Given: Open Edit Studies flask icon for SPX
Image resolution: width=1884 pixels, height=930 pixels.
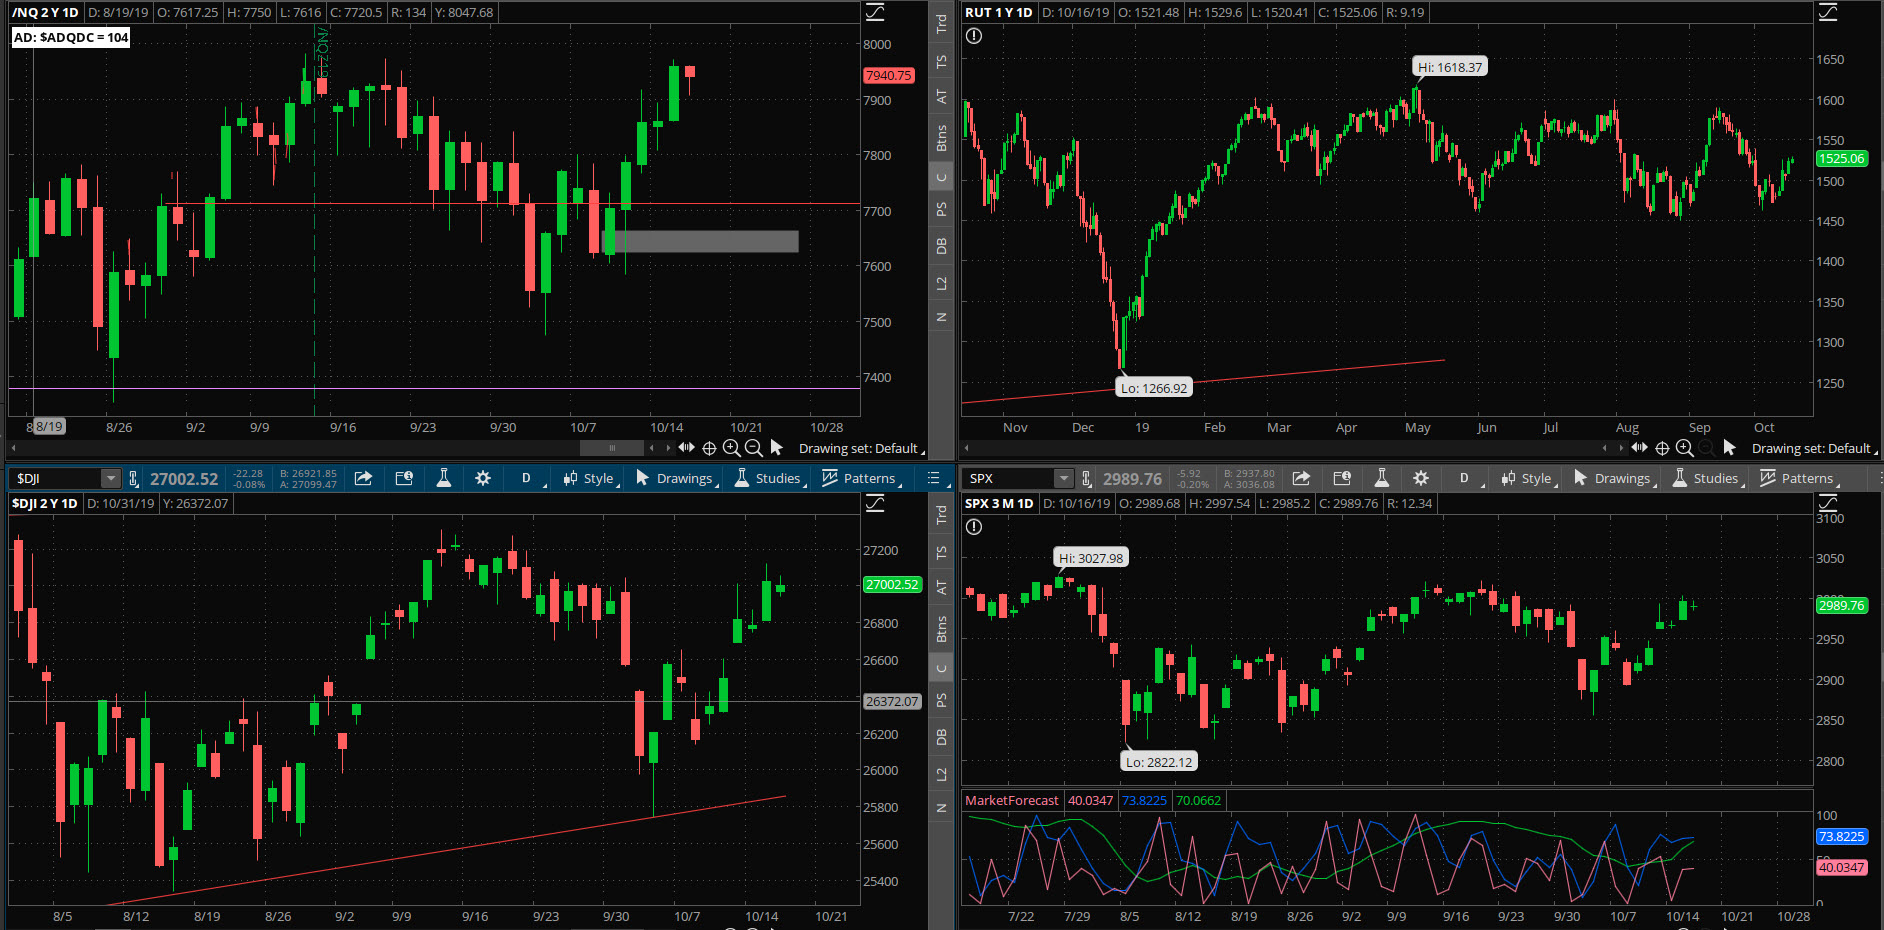Looking at the screenshot, I should point(1382,478).
